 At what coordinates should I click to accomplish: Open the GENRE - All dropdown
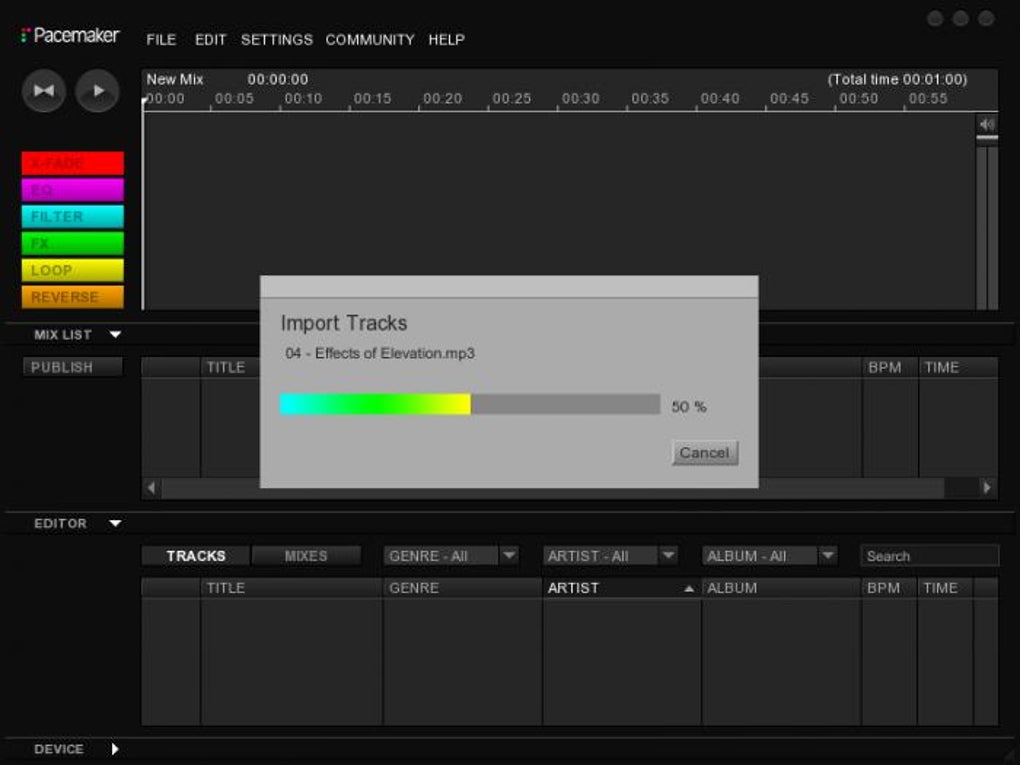[451, 556]
